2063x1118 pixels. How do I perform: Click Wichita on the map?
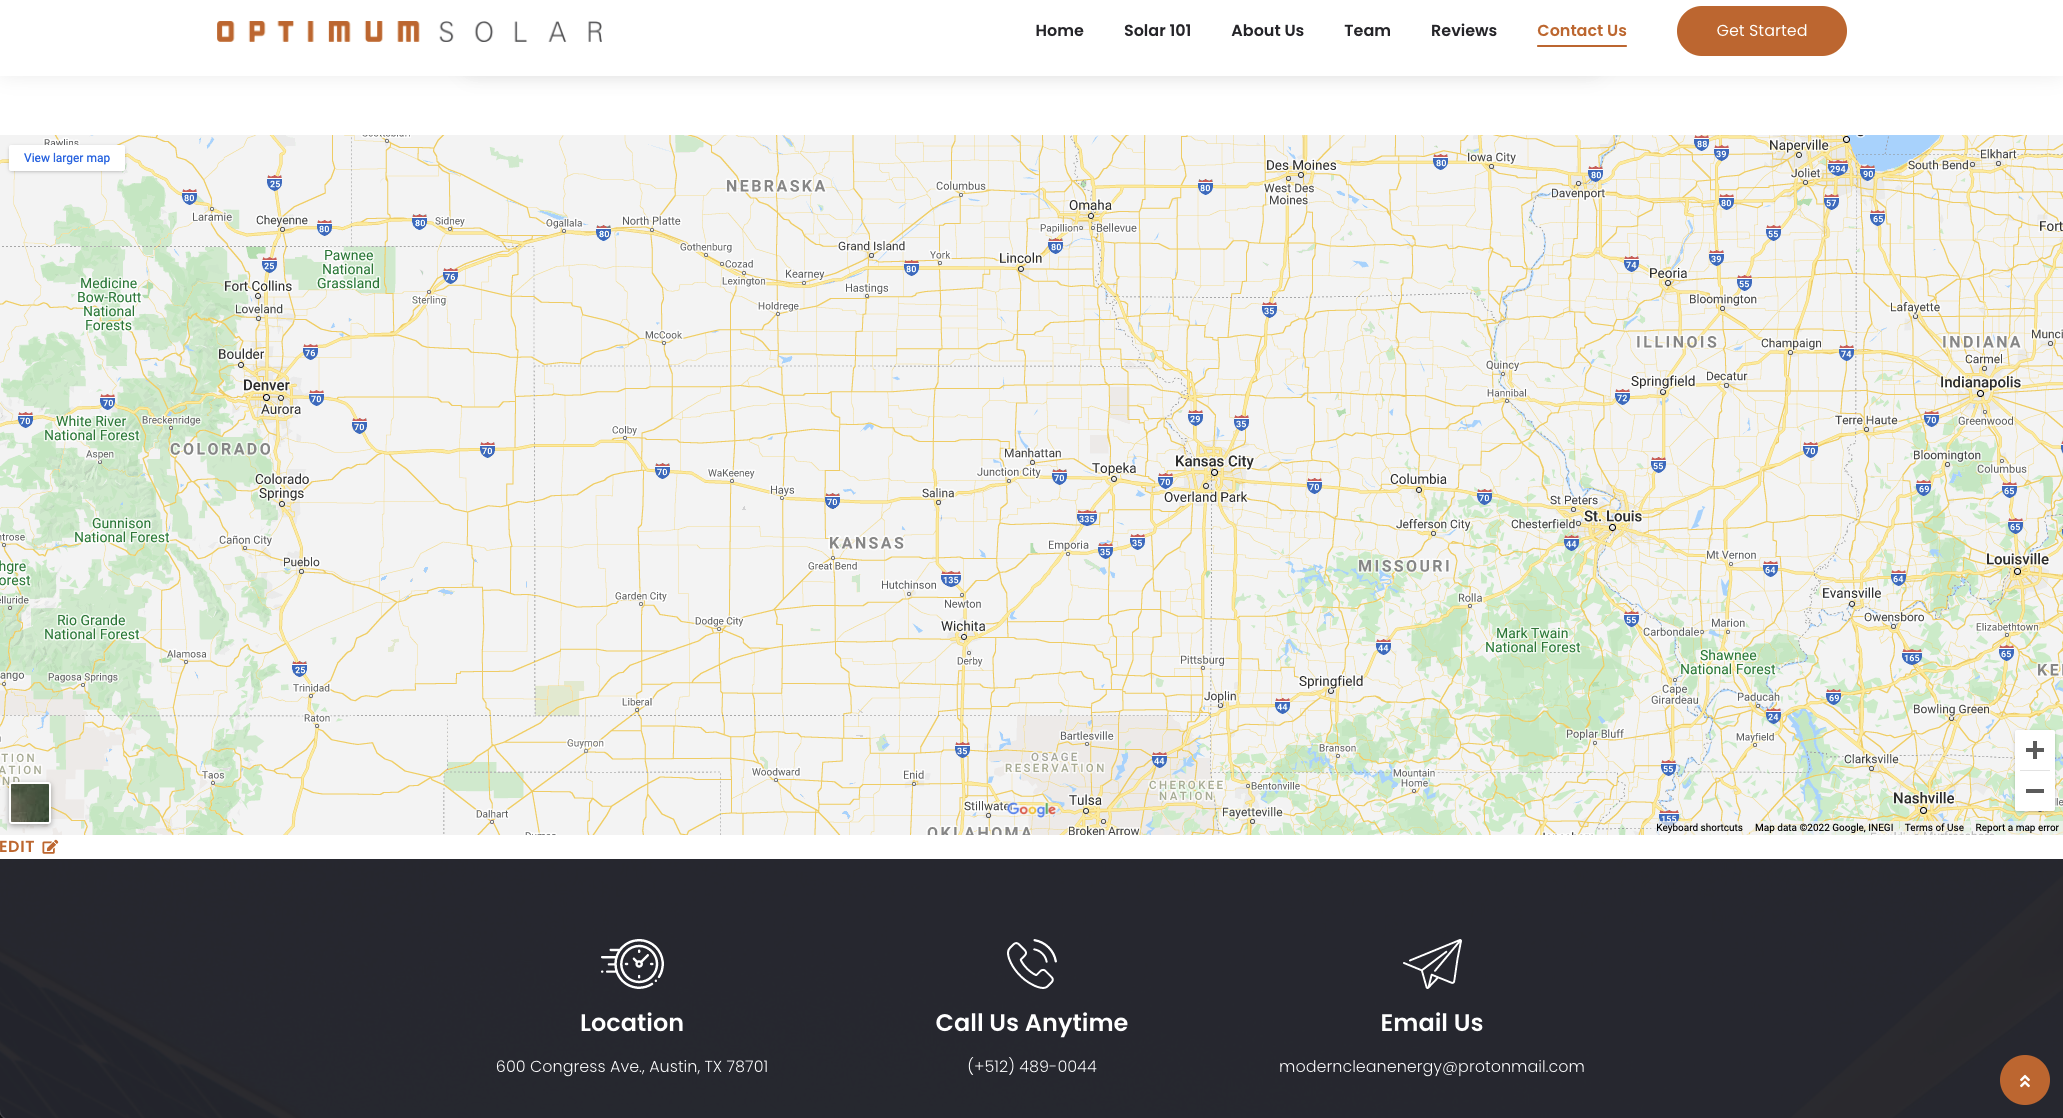[x=963, y=627]
